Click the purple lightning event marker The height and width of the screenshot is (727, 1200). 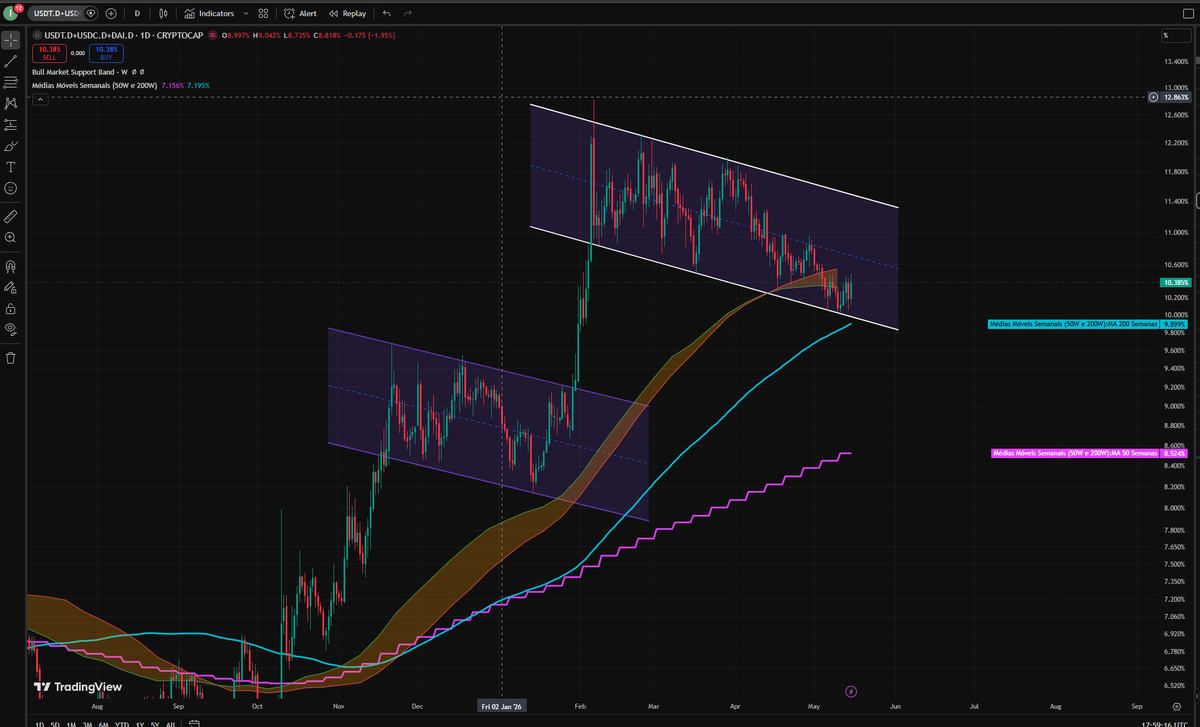click(851, 690)
